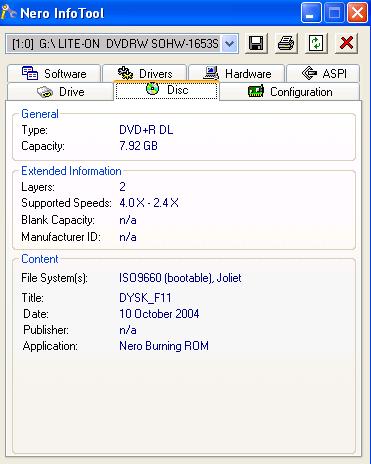This screenshot has width=371, height=464.
Task: Switch to the Software tab
Action: coord(54,73)
